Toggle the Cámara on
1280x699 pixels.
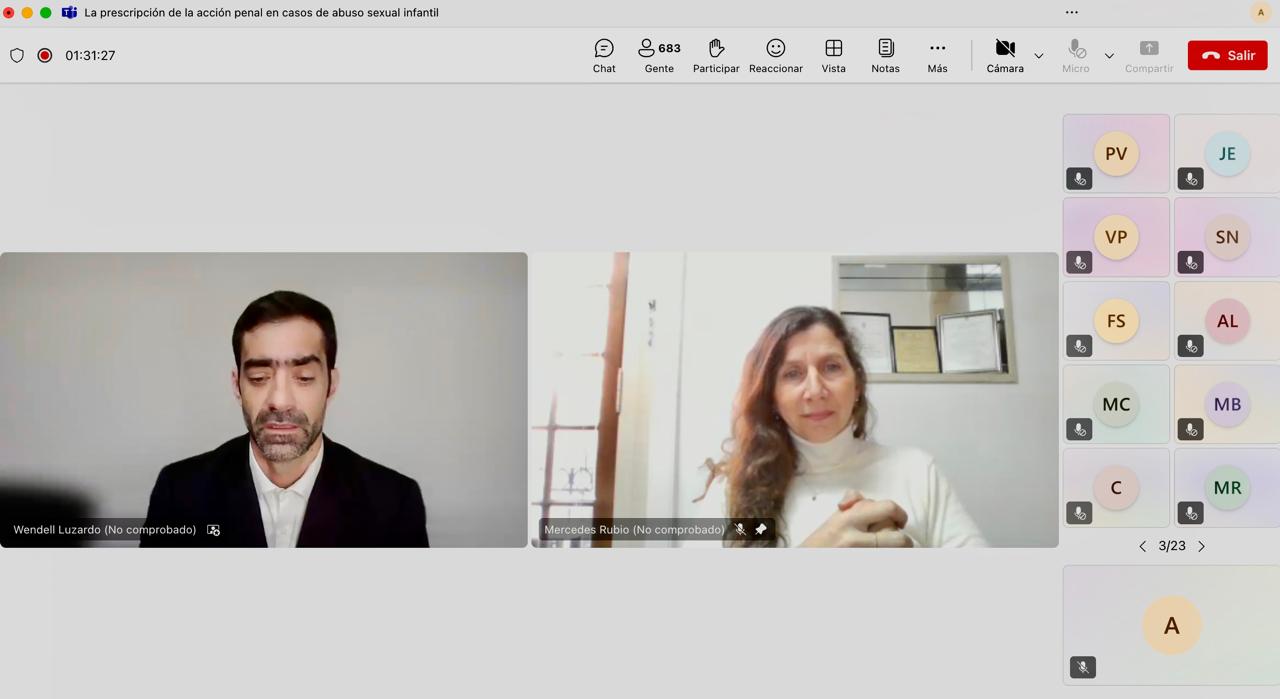click(1005, 56)
